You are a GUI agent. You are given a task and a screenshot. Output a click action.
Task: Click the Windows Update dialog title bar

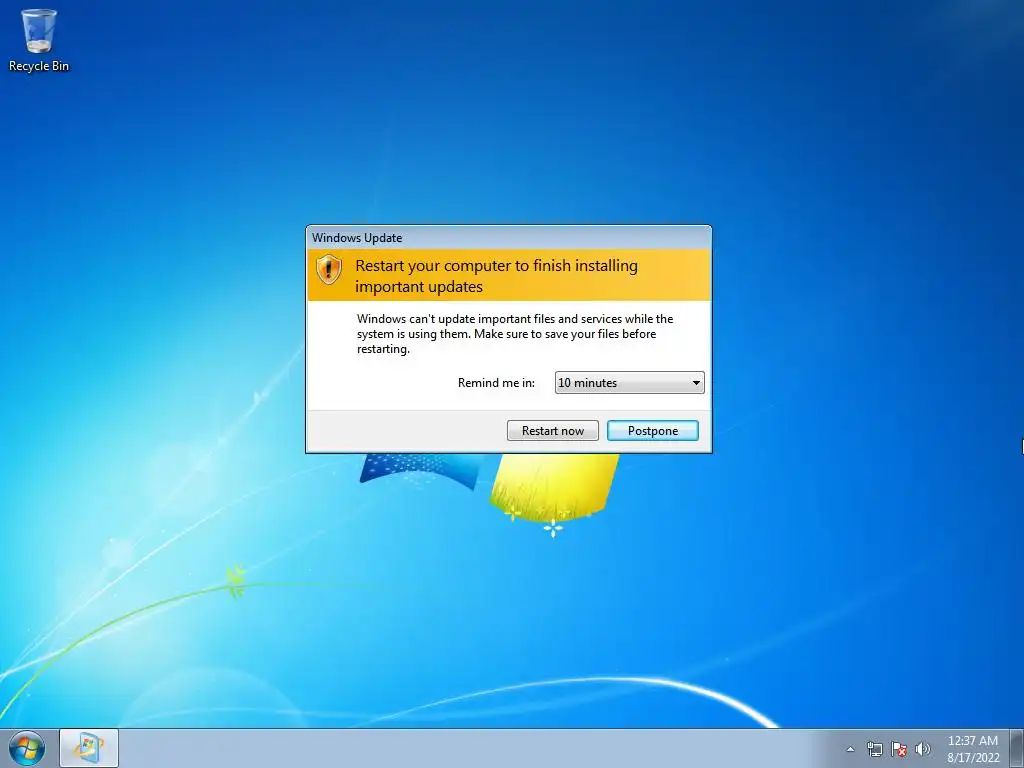point(509,238)
